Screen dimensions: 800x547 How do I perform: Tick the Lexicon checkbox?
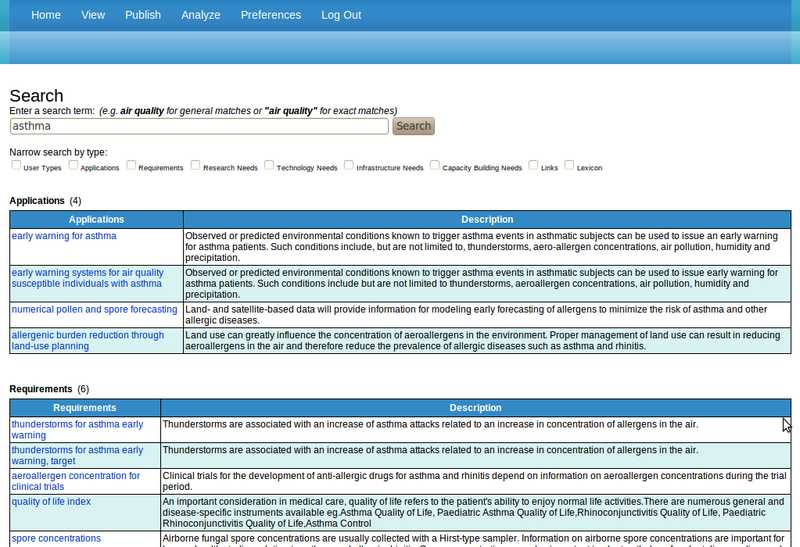click(569, 165)
